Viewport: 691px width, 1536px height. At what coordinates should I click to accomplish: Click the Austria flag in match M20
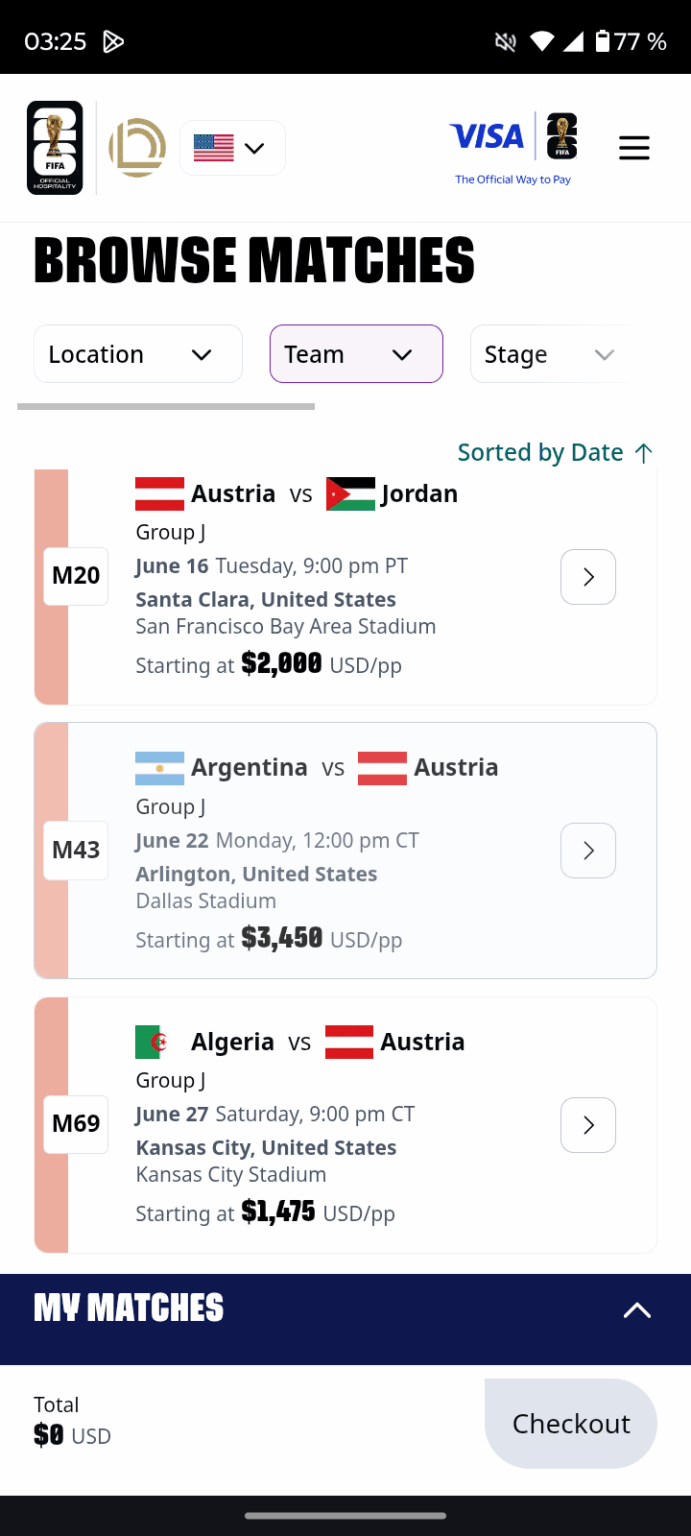coord(157,492)
